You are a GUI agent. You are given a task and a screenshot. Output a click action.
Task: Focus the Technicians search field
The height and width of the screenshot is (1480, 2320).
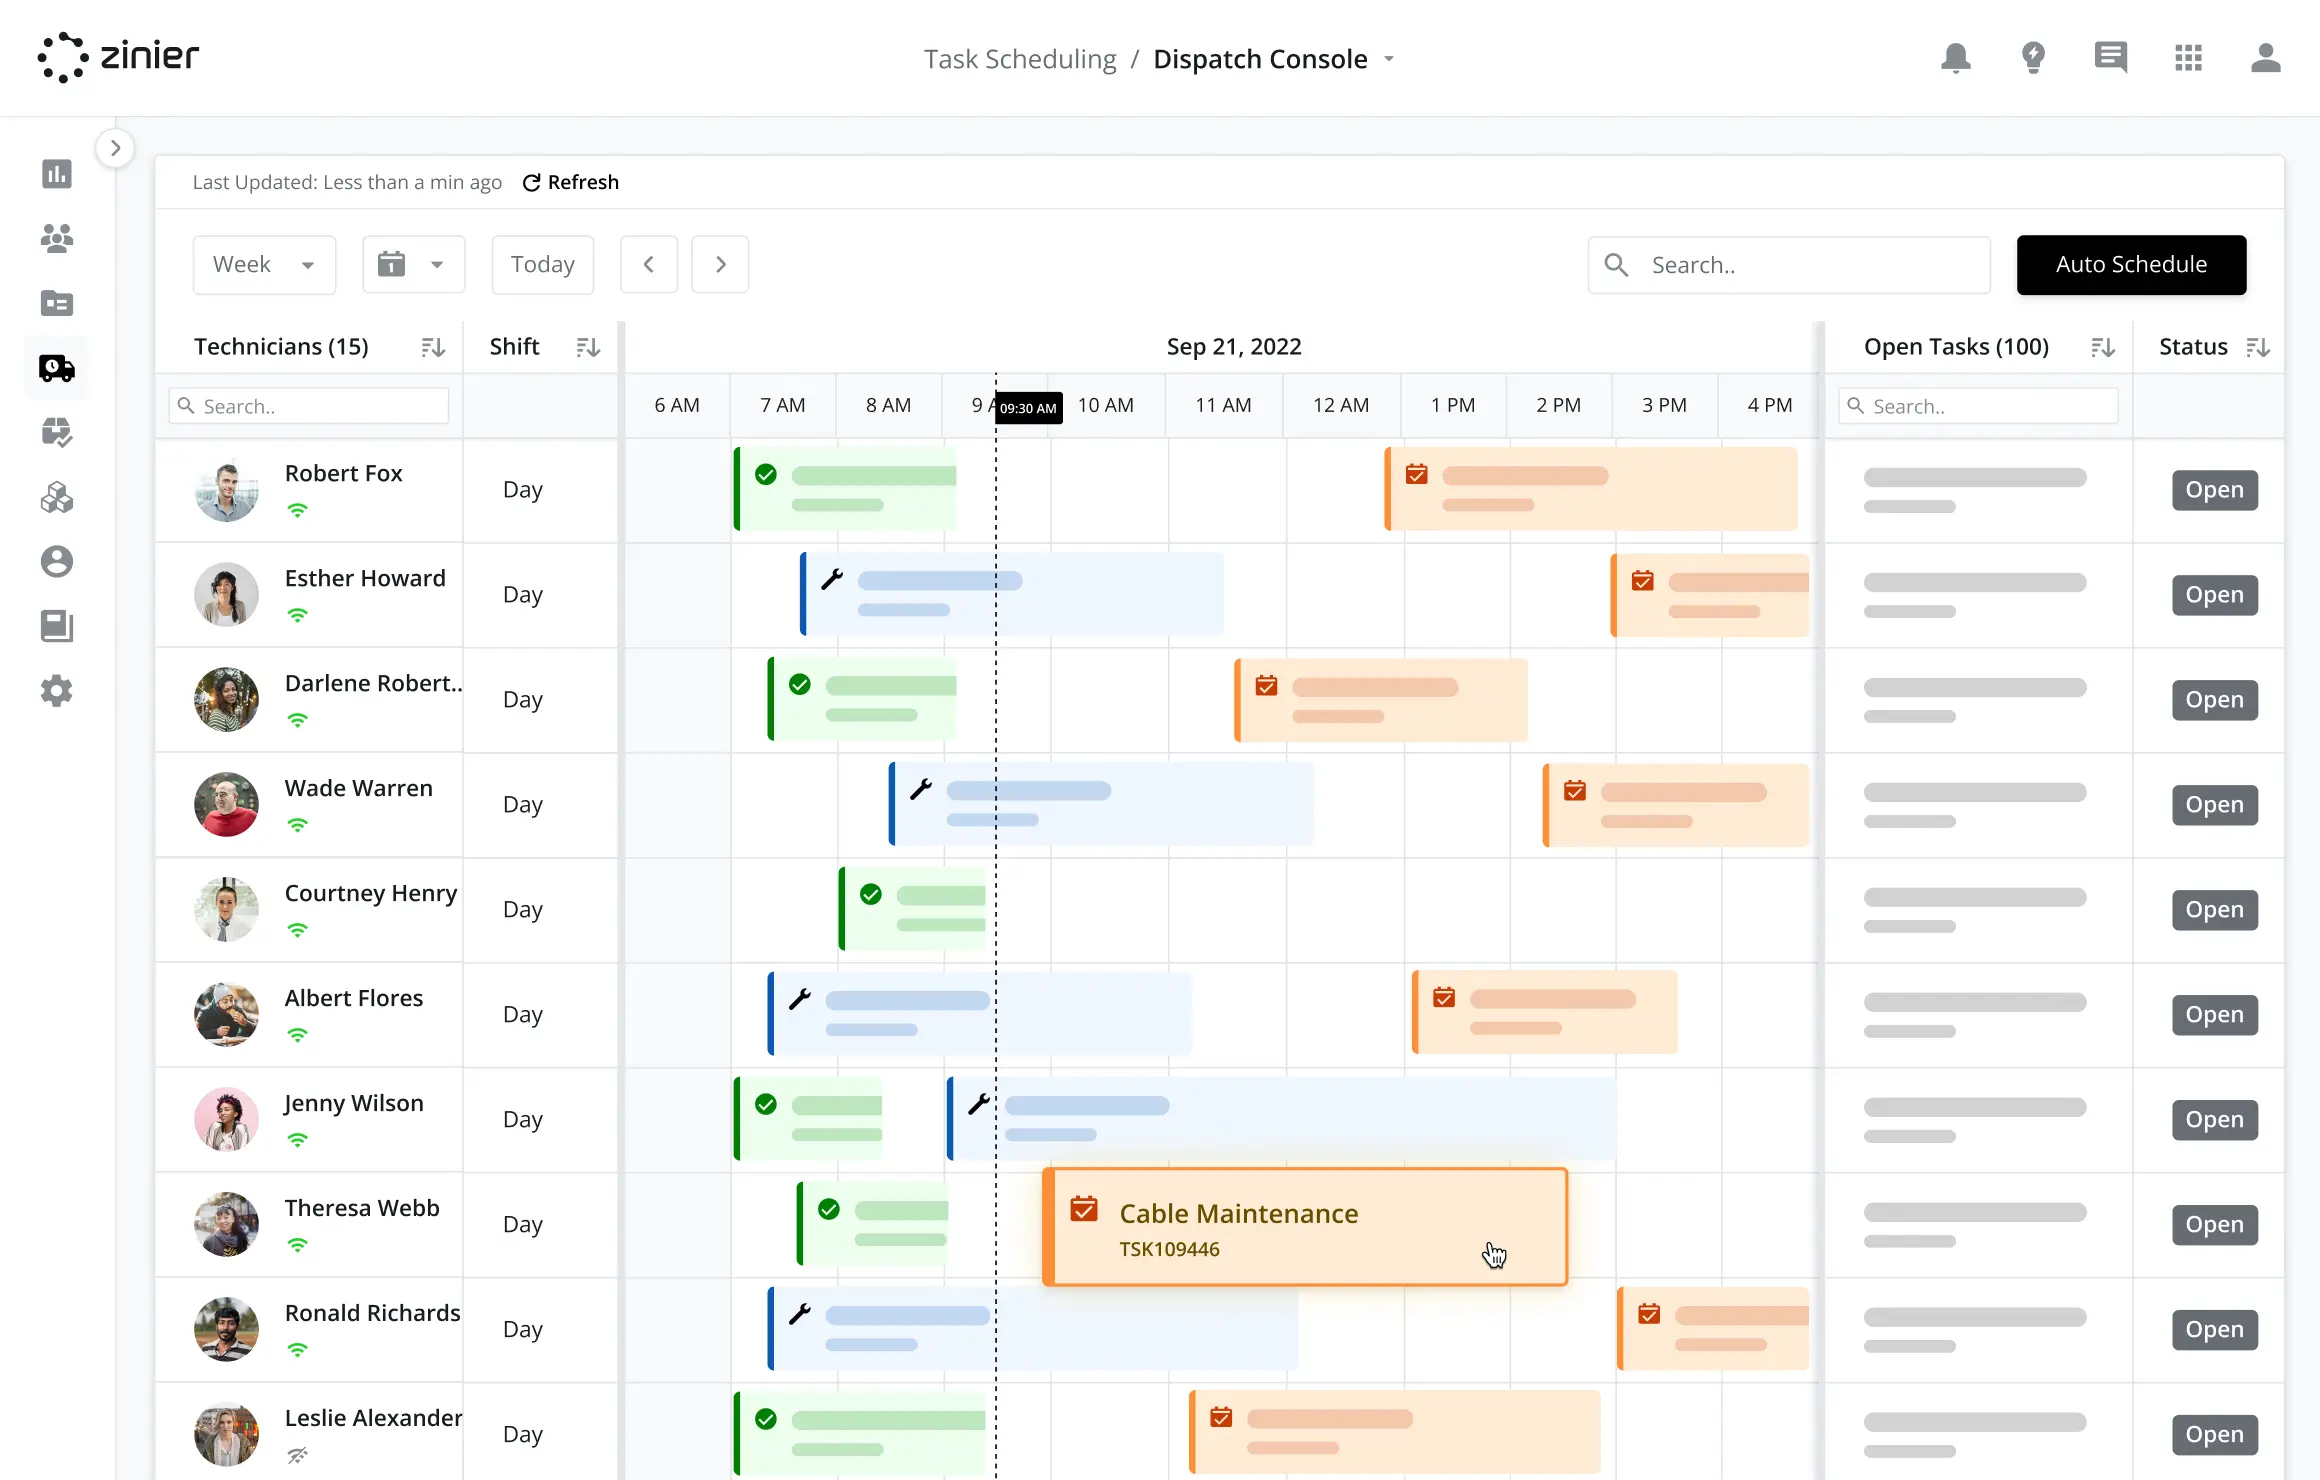click(309, 406)
